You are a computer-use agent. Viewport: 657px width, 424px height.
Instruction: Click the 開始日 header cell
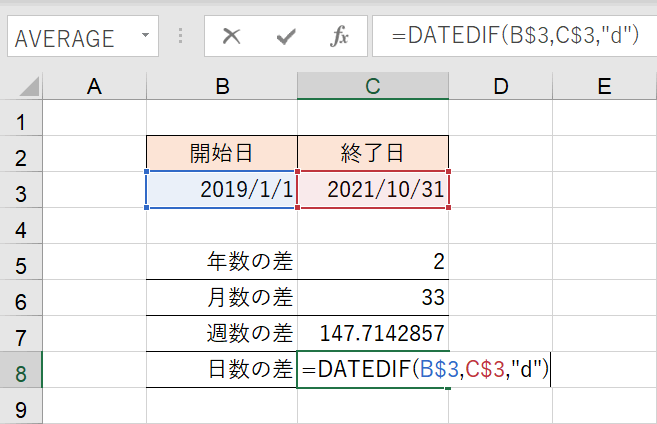pyautogui.click(x=222, y=153)
